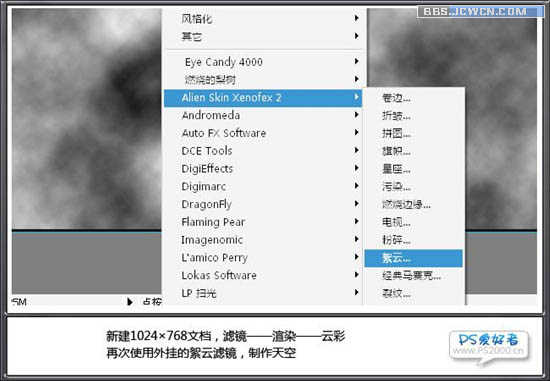550x381 pixels.
Task: Open the Andromeda plugin submenu
Action: tap(264, 115)
